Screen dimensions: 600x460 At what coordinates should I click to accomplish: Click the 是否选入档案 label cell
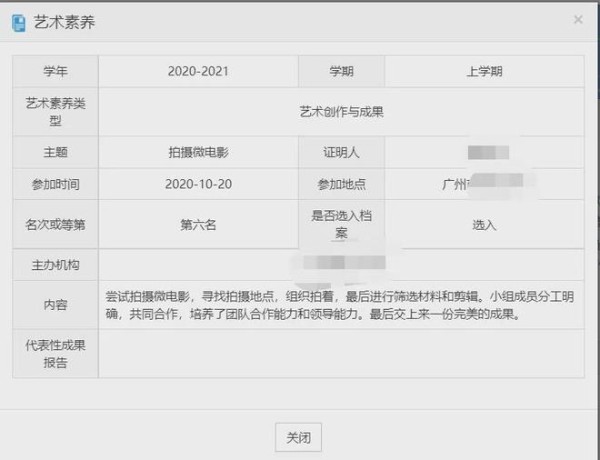[x=341, y=224]
